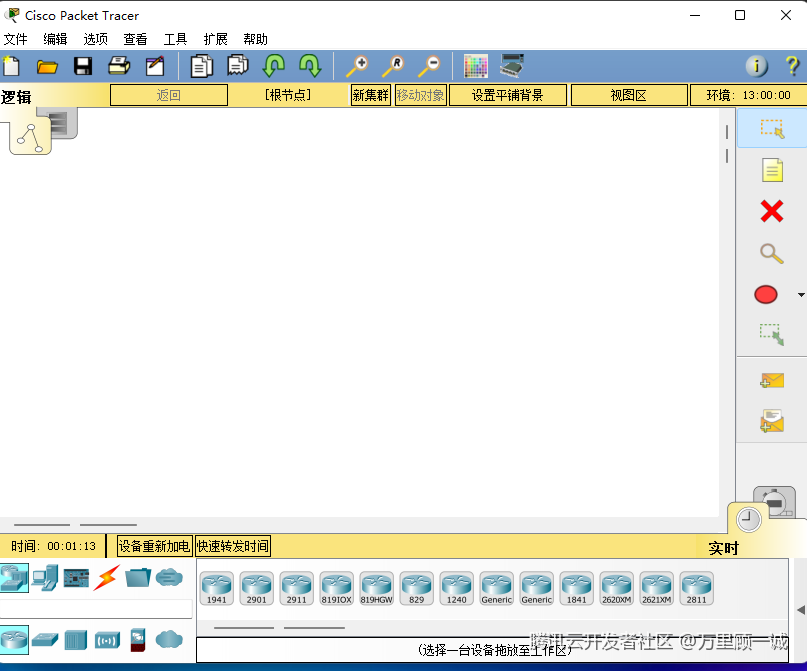
Task: Select the Security firewall subcategory icon
Action: (x=138, y=640)
